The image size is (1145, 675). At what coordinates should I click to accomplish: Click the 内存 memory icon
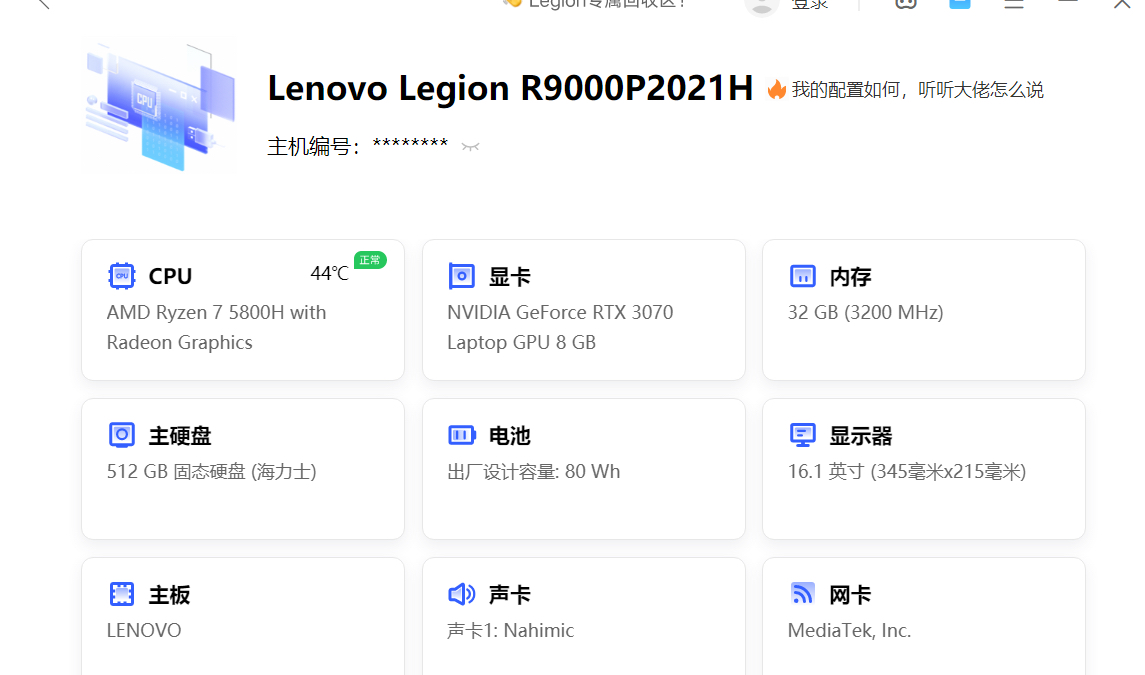coord(803,276)
